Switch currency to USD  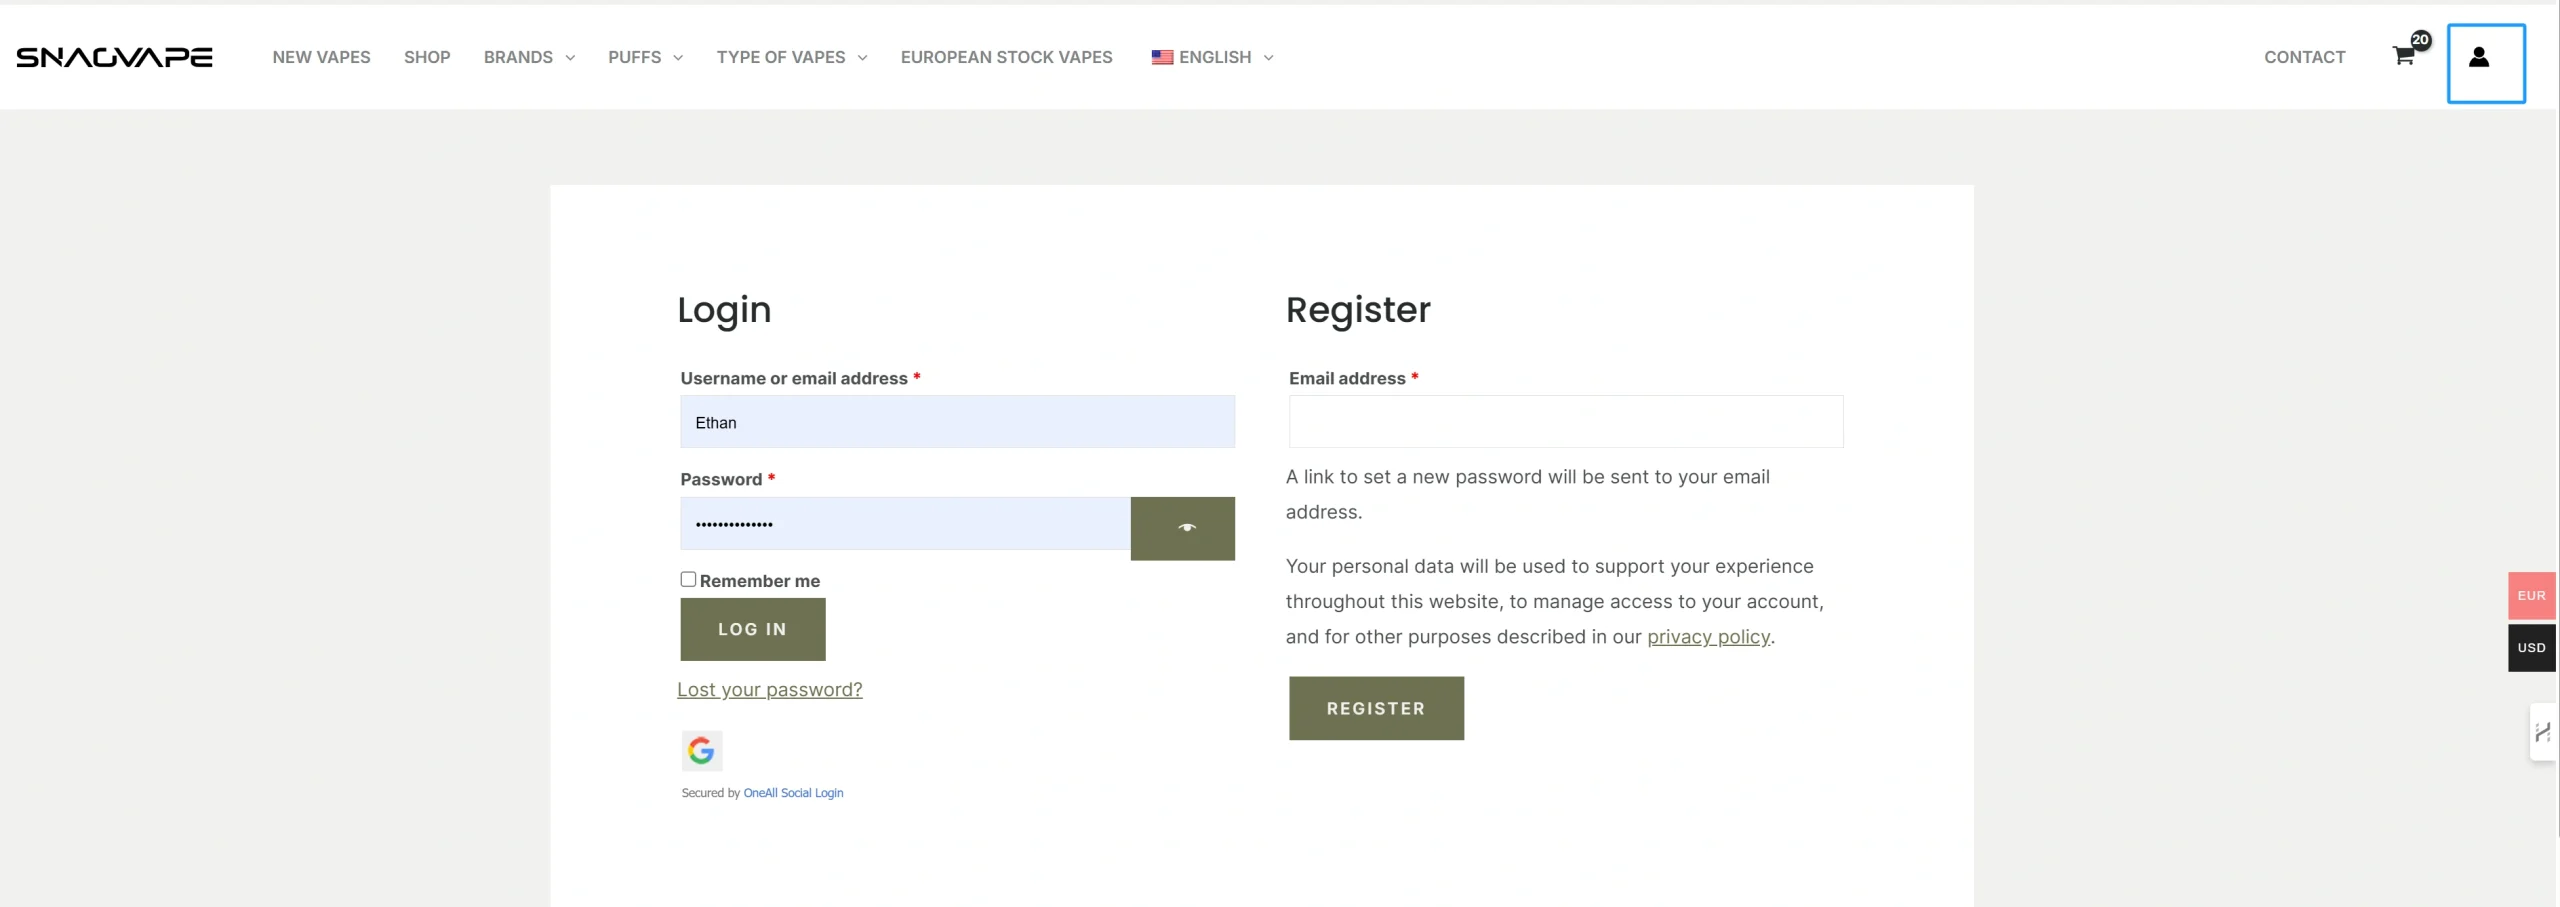[2531, 648]
